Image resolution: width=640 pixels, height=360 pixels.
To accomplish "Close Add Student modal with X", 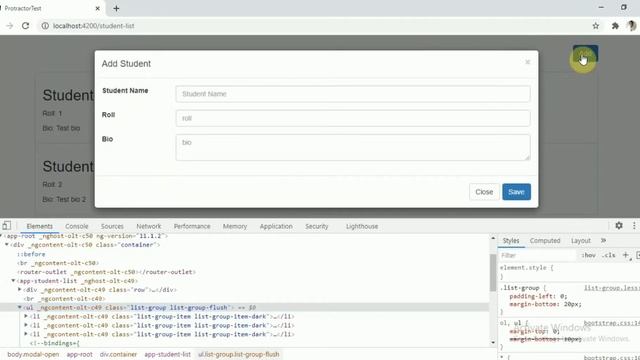I will [x=527, y=62].
